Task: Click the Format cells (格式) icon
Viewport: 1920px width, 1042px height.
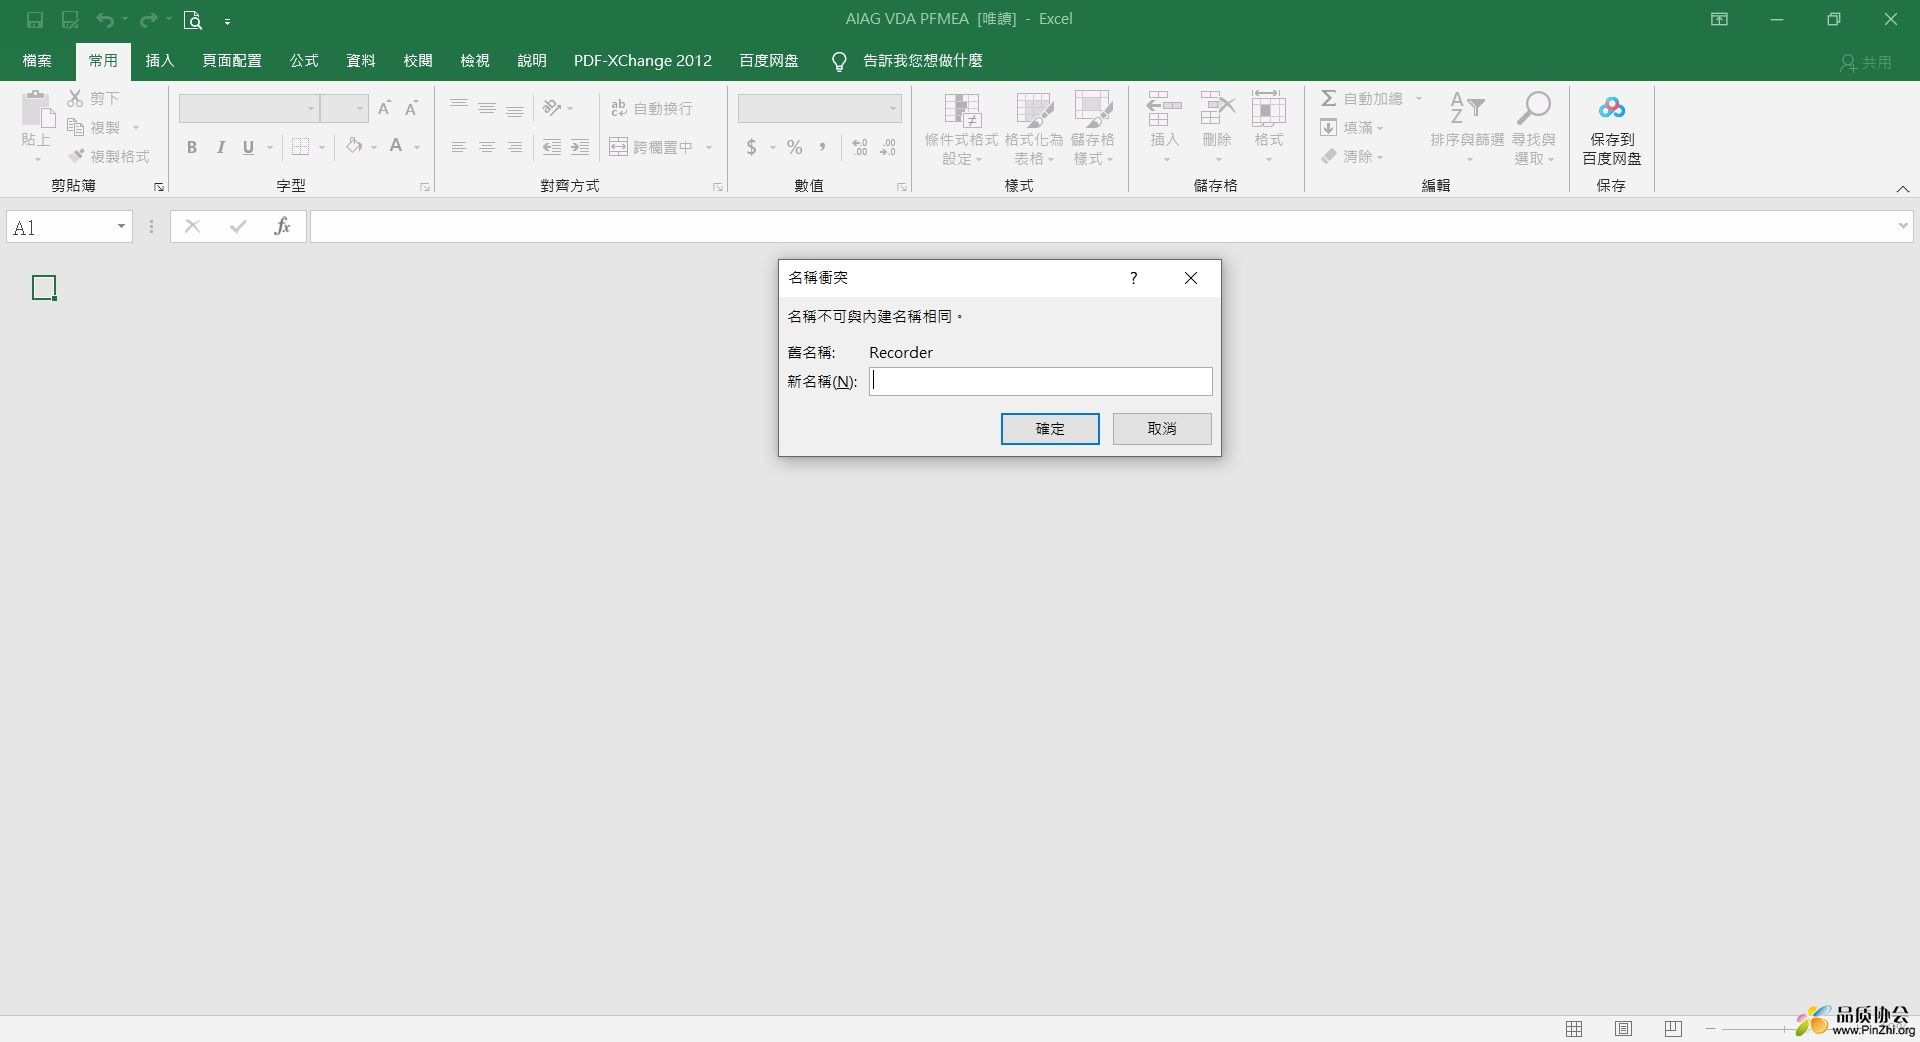Action: [x=1269, y=108]
